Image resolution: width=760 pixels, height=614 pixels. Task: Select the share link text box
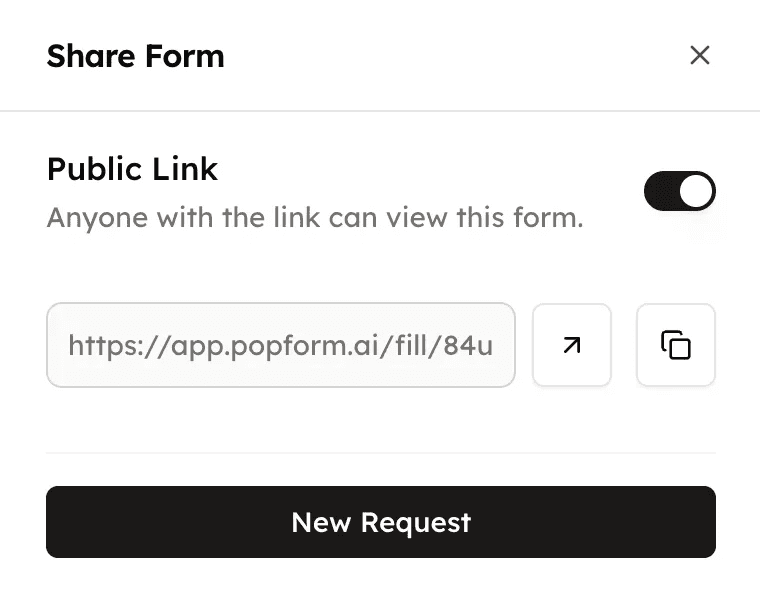281,345
